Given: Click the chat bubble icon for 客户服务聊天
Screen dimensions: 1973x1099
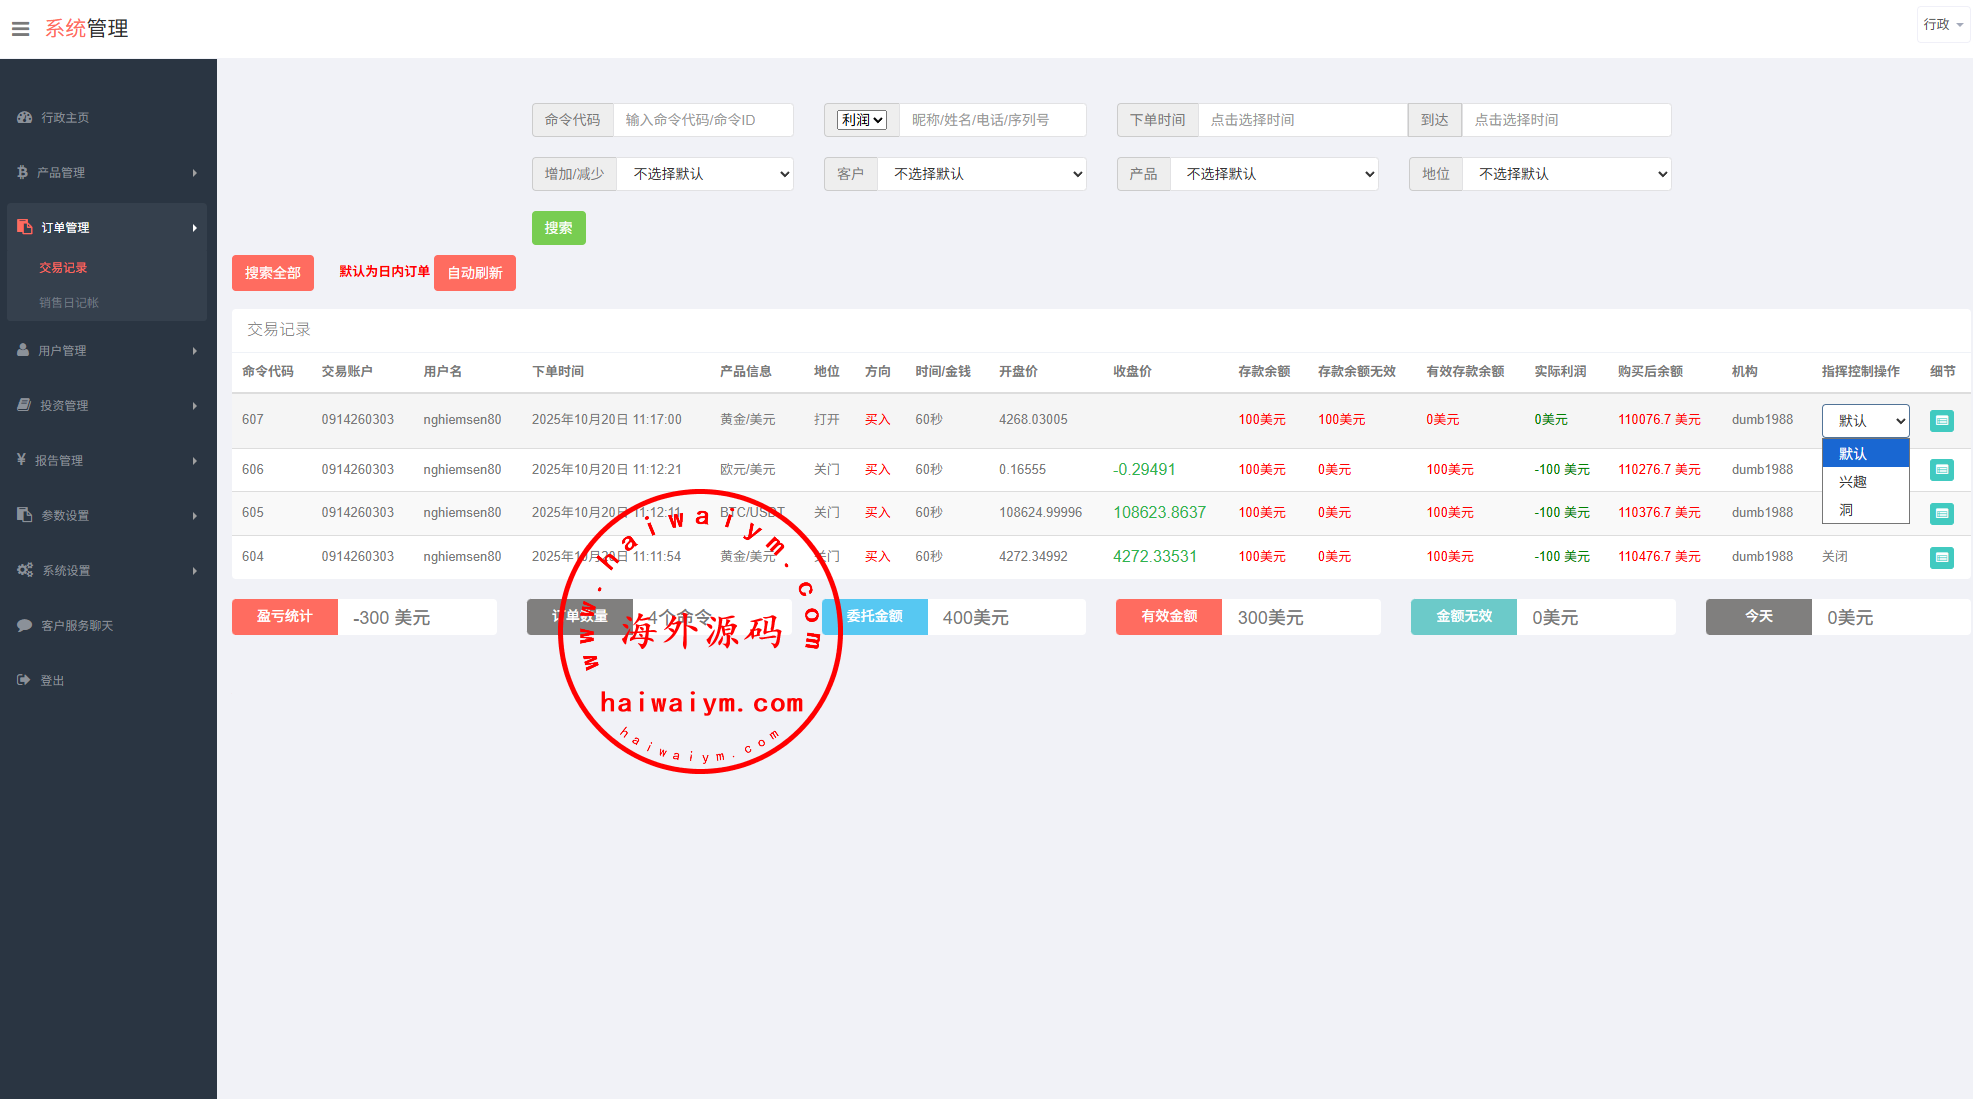Looking at the screenshot, I should coord(24,625).
